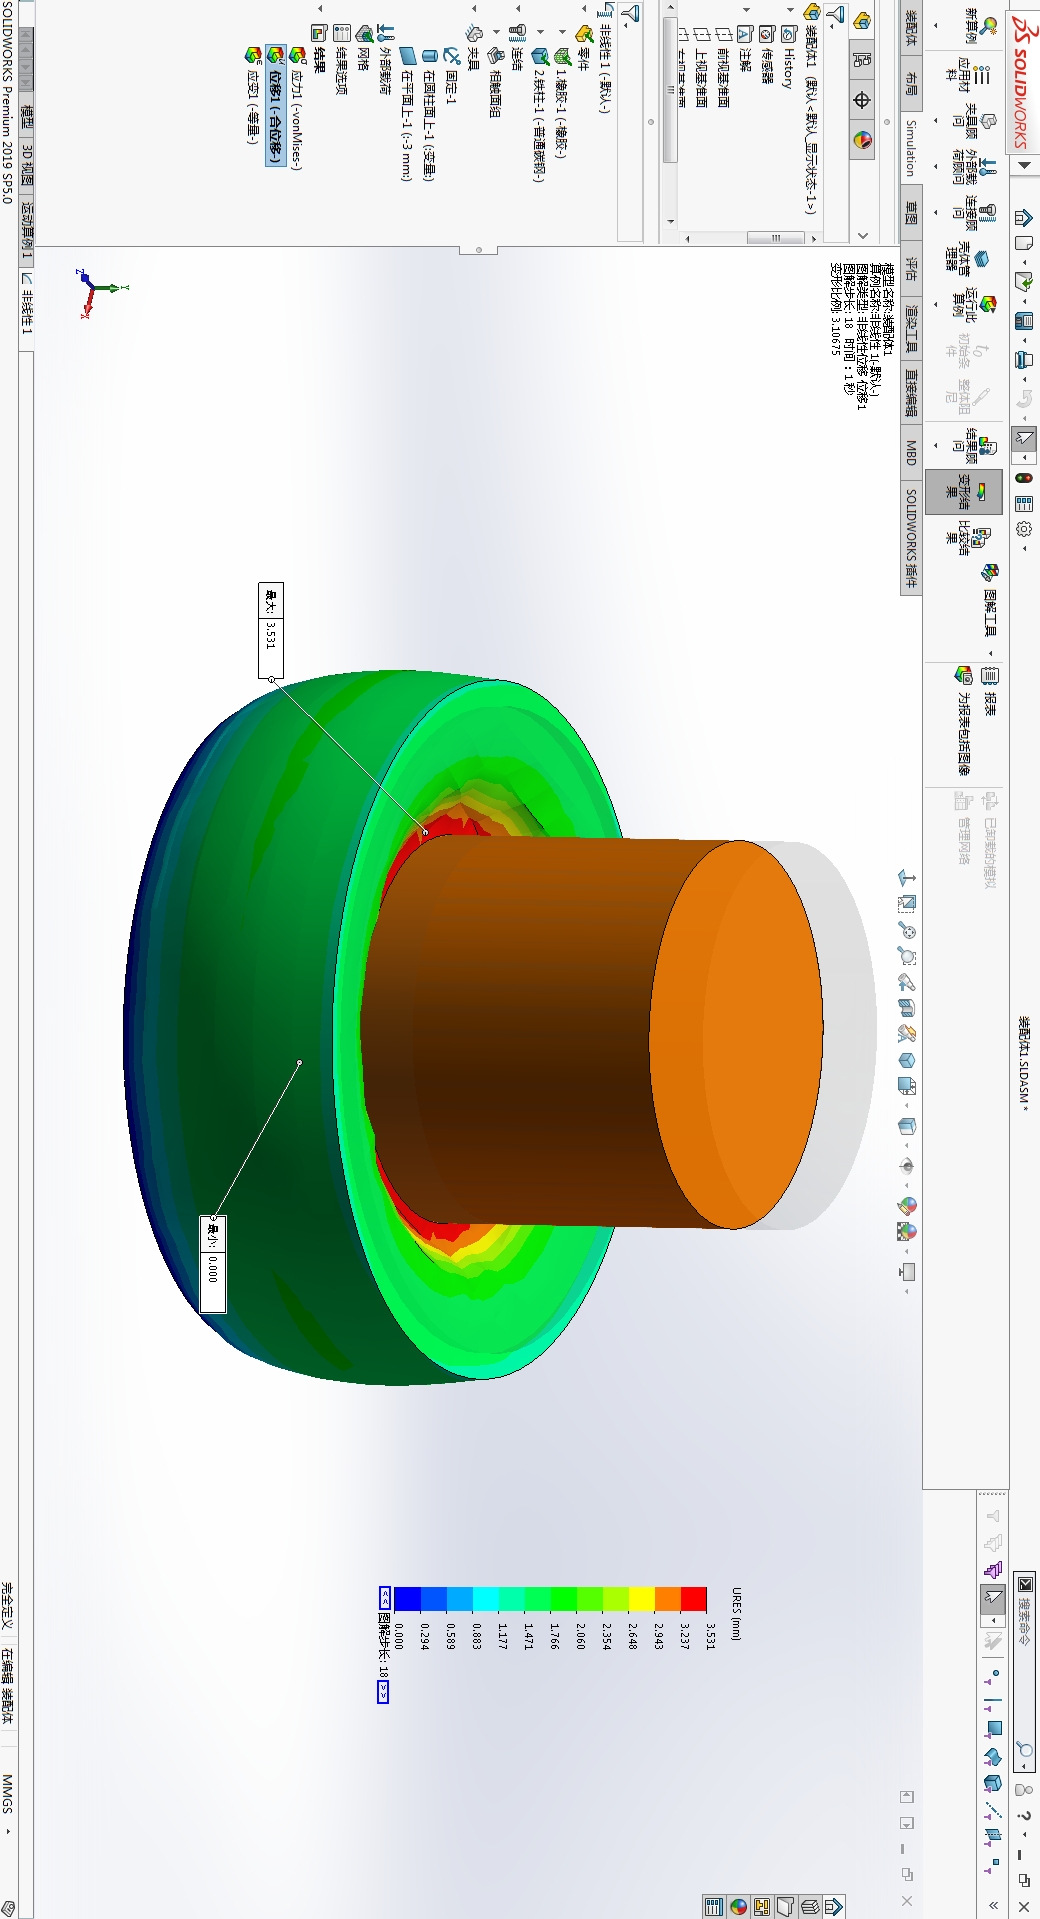Toggle the filter surface bodies selection filter
The image size is (1040, 1919).
[x=993, y=1757]
